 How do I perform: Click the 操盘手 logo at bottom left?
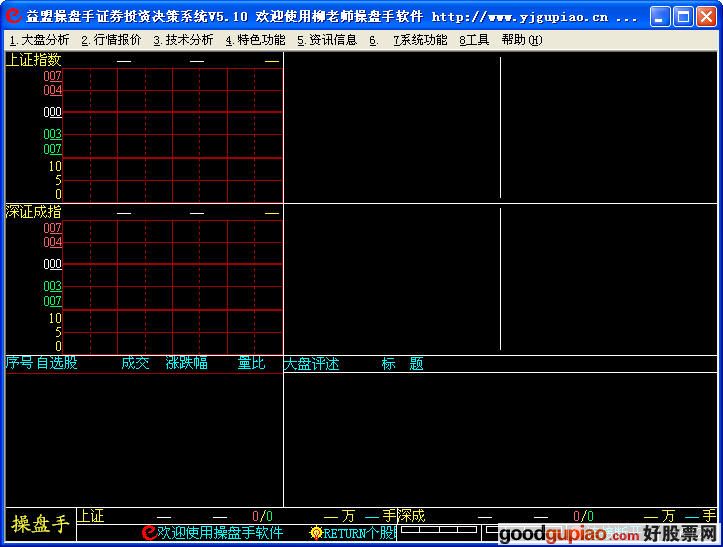click(x=40, y=524)
